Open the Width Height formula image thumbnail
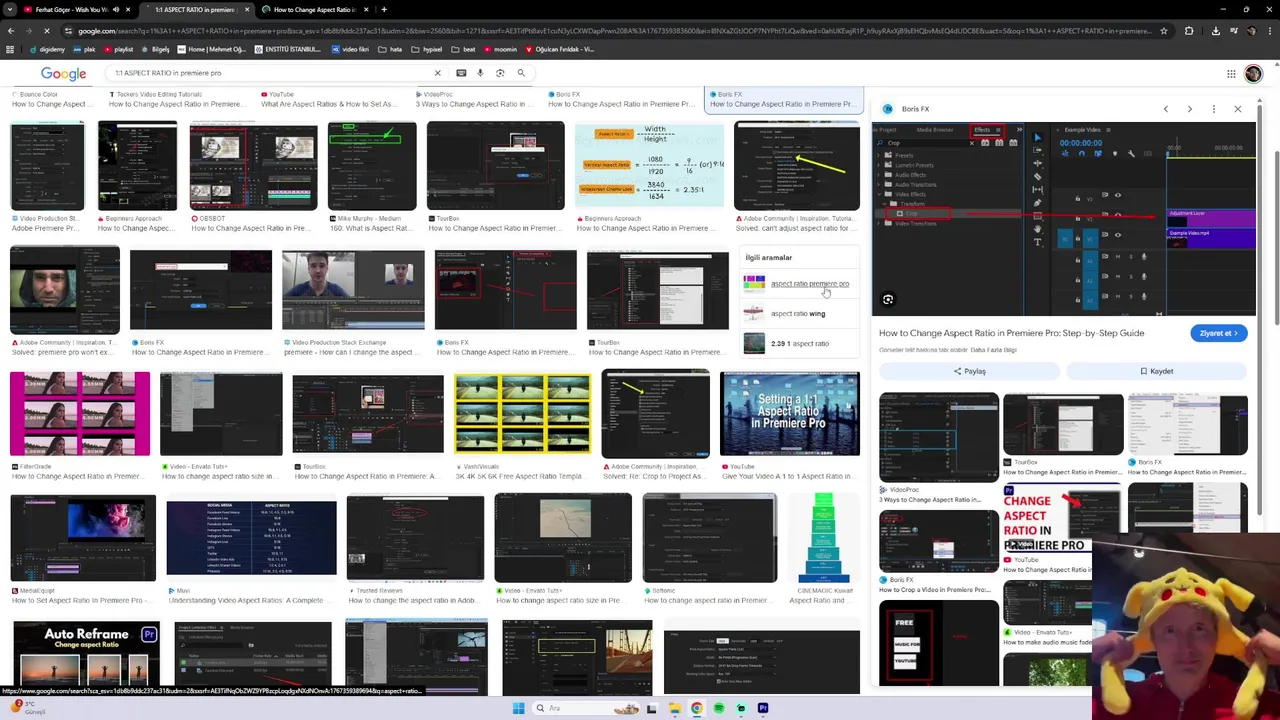The width and height of the screenshot is (1280, 720). coord(648,165)
